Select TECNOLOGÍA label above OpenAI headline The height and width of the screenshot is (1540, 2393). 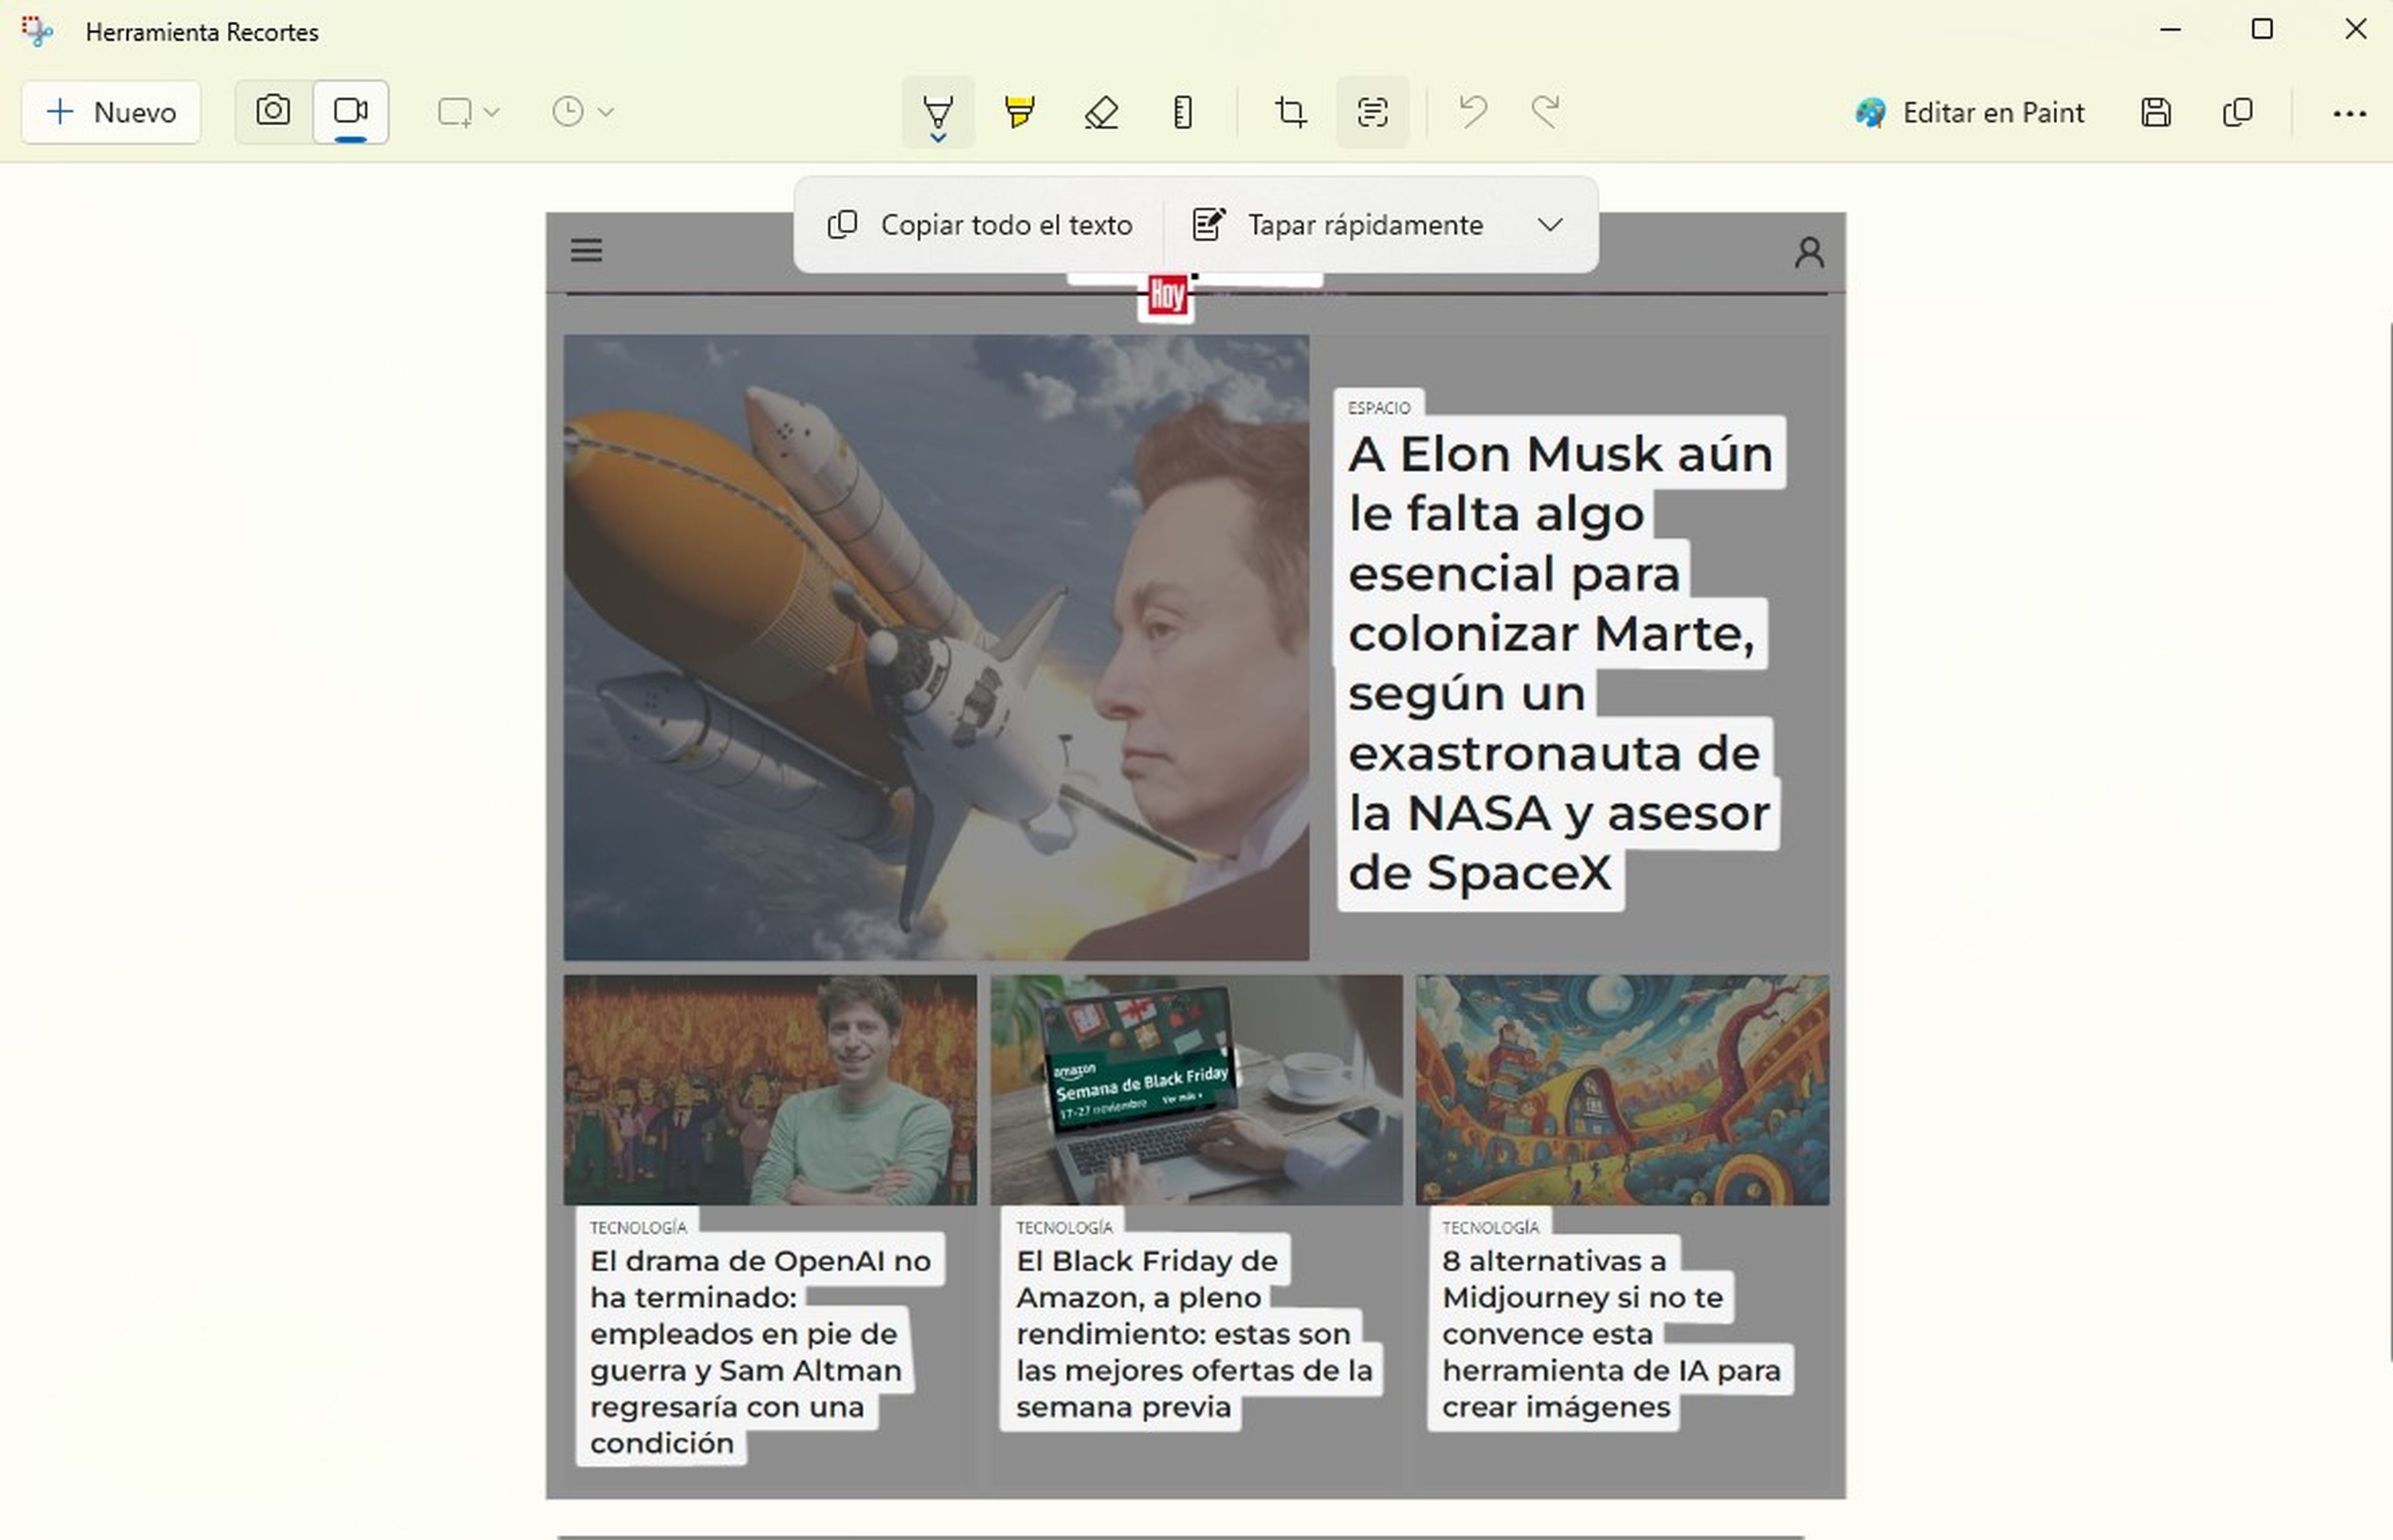coord(638,1227)
